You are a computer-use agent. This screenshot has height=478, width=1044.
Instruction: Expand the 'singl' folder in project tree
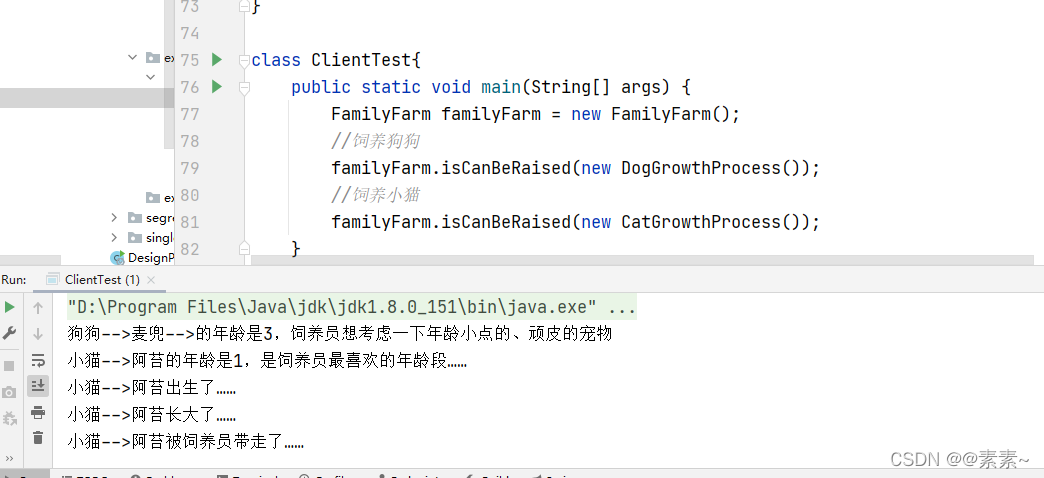click(x=115, y=238)
